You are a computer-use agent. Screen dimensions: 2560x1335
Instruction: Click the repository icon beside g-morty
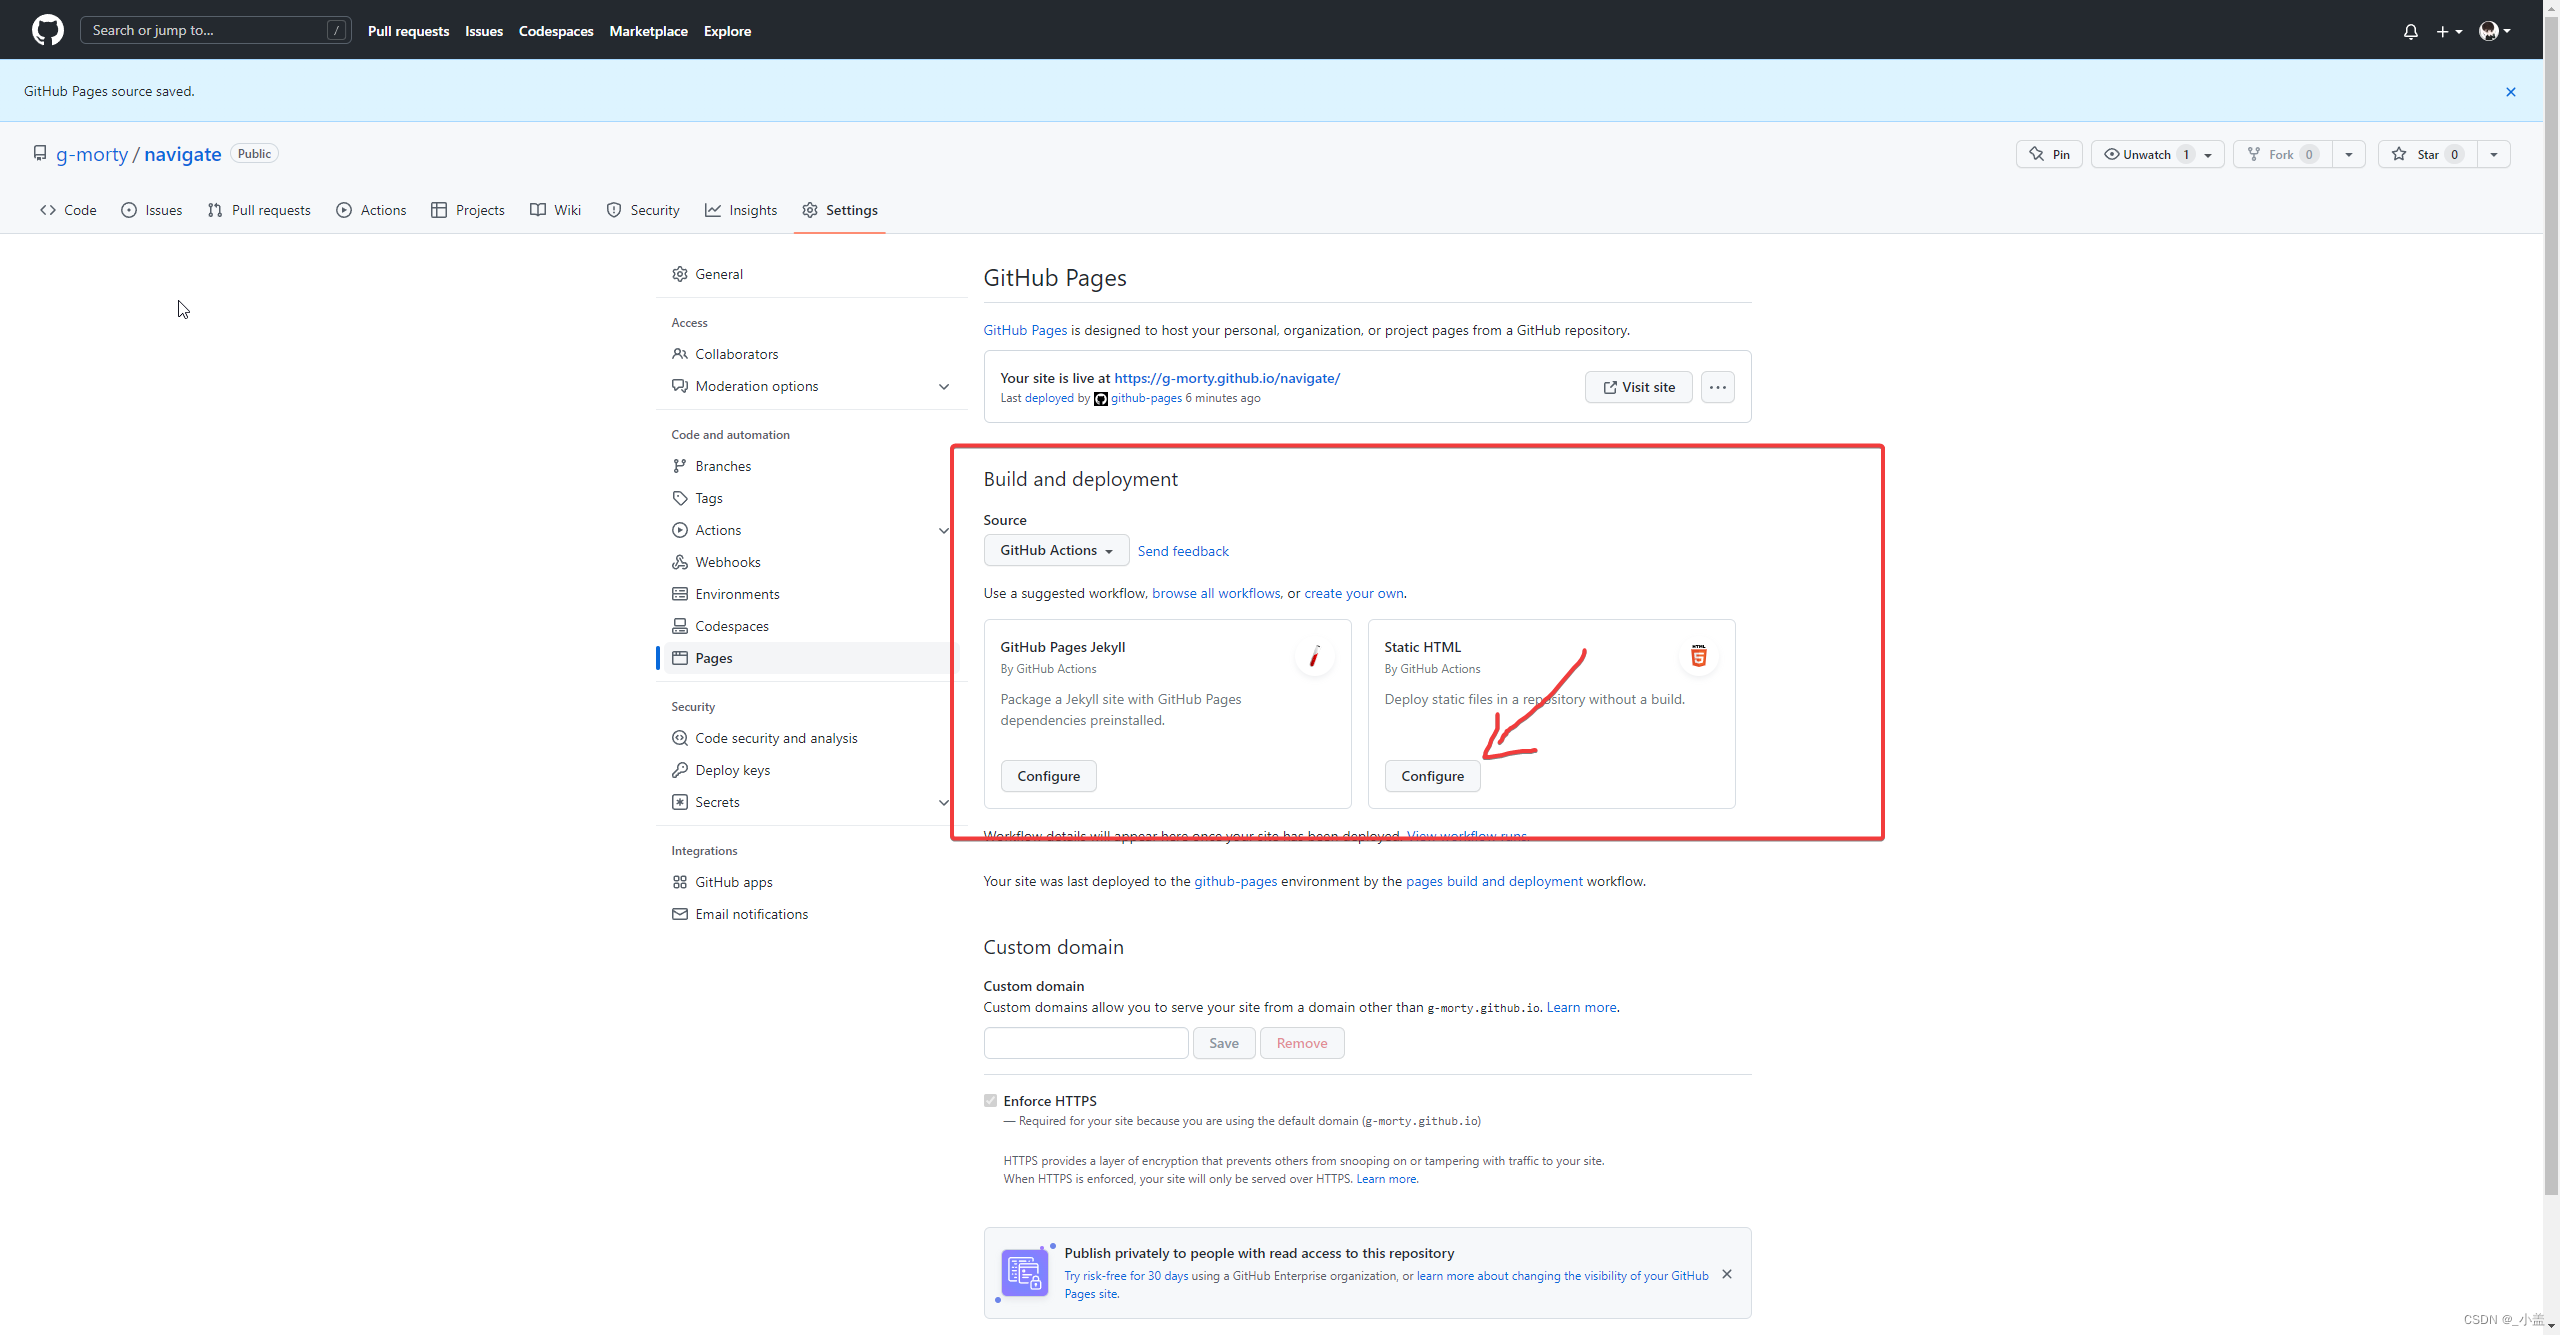40,153
